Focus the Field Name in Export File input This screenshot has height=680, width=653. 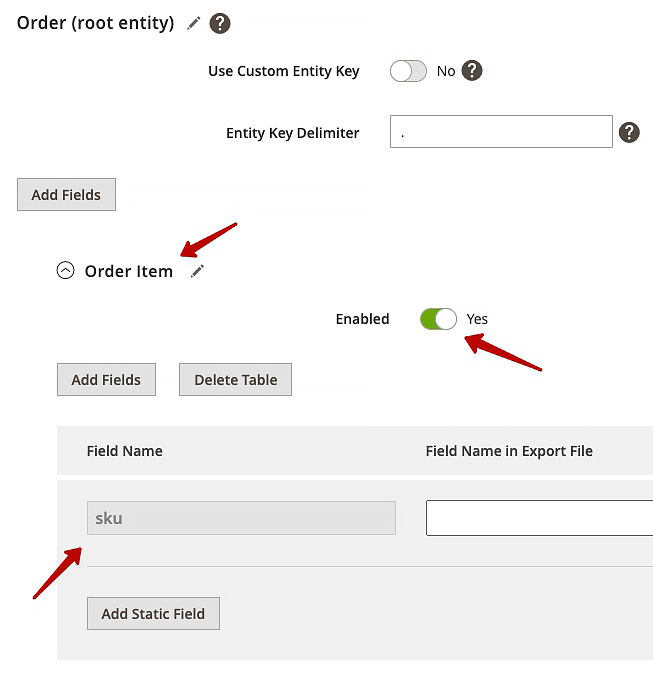coord(539,518)
